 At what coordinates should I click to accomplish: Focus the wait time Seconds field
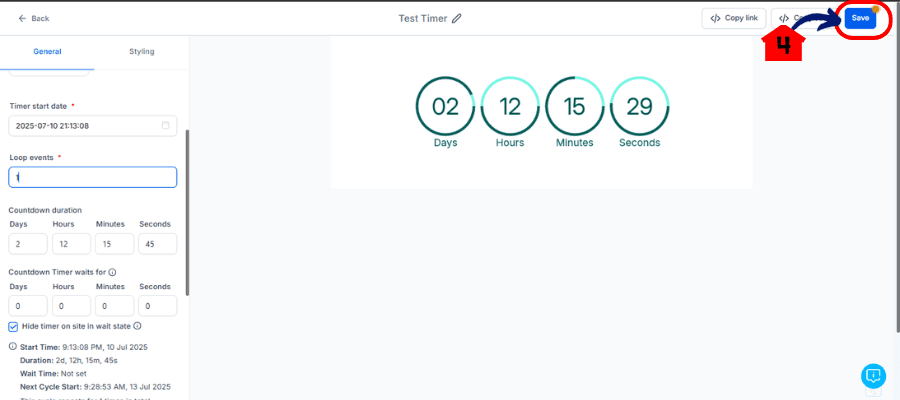[x=158, y=306]
